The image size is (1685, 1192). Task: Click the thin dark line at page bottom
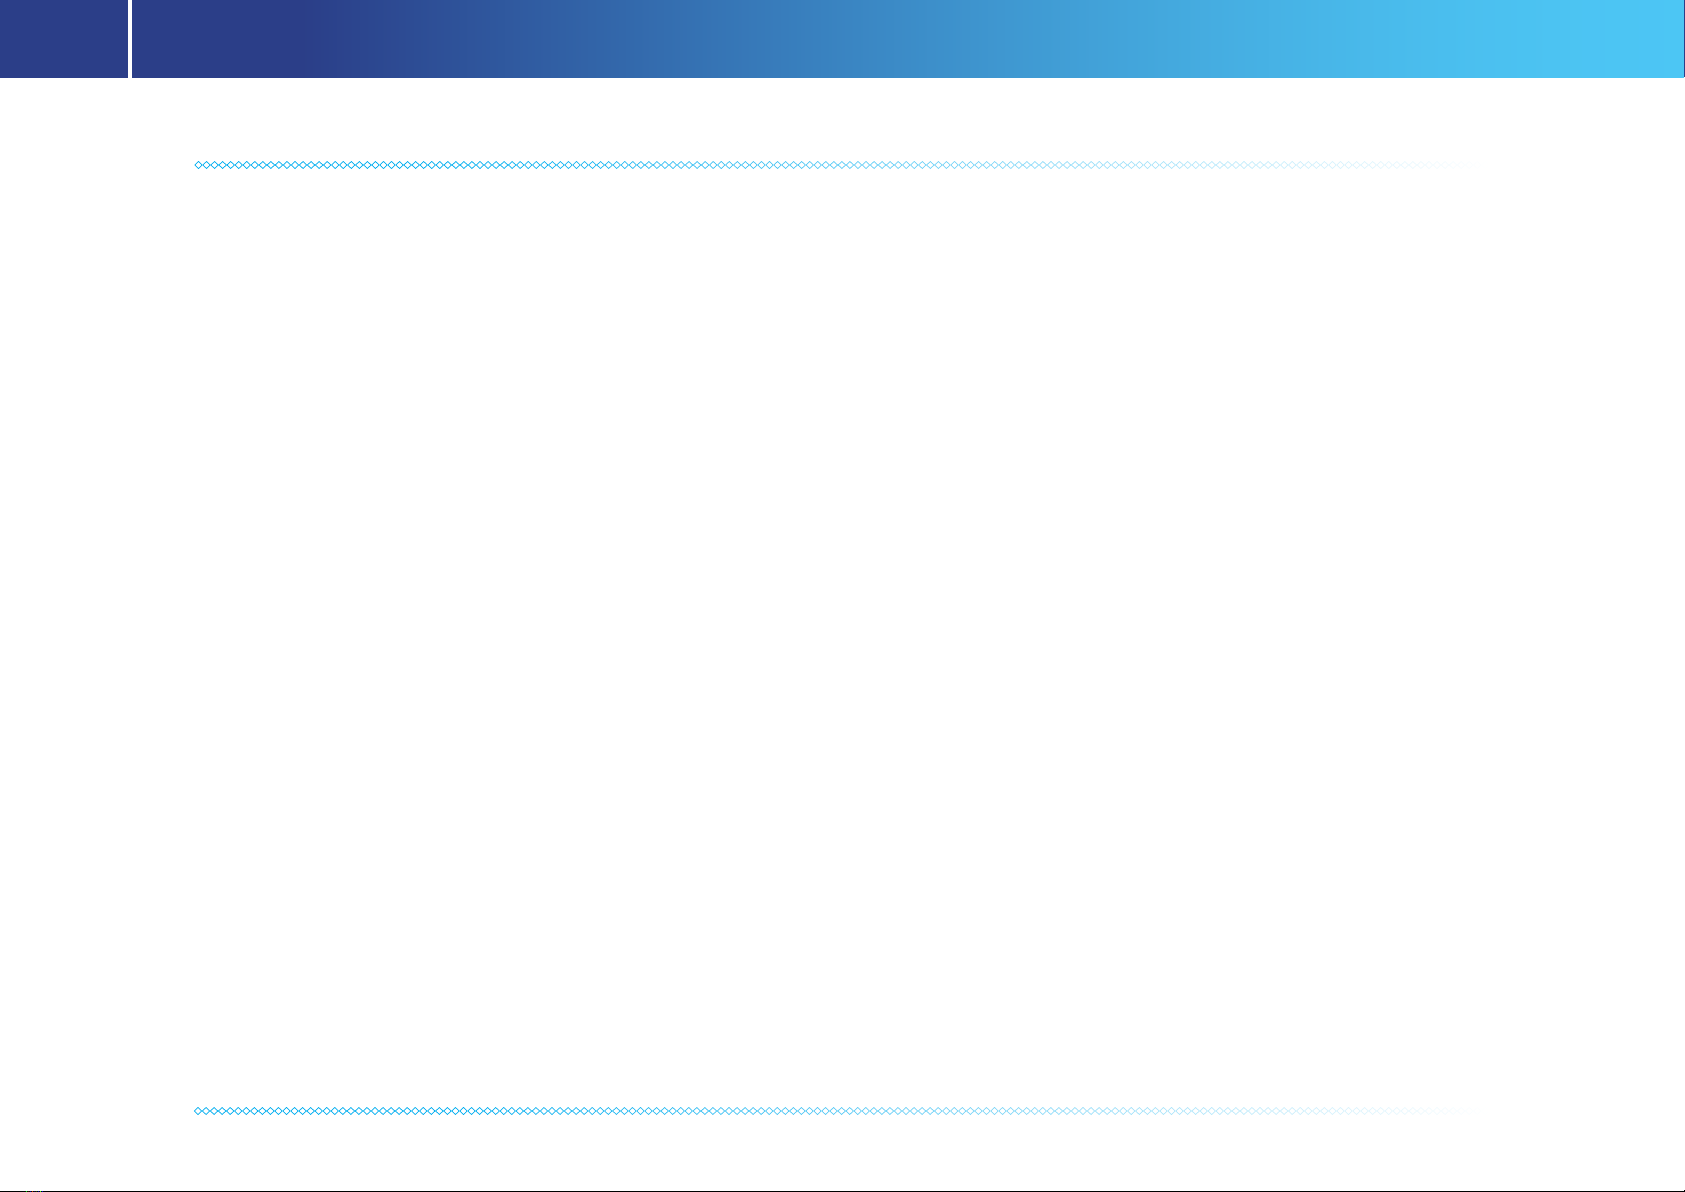coord(842,1190)
